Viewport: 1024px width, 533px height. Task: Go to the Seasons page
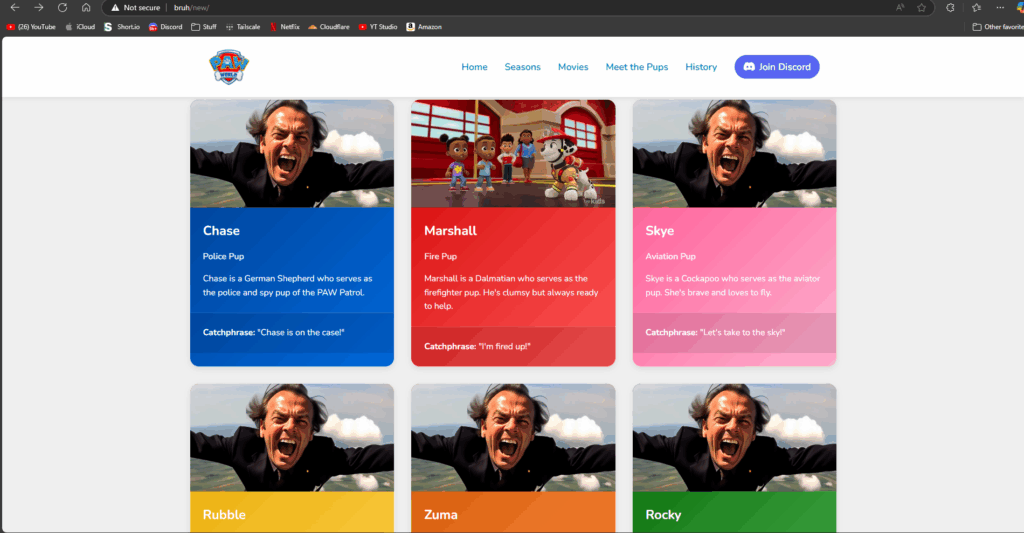pyautogui.click(x=522, y=67)
